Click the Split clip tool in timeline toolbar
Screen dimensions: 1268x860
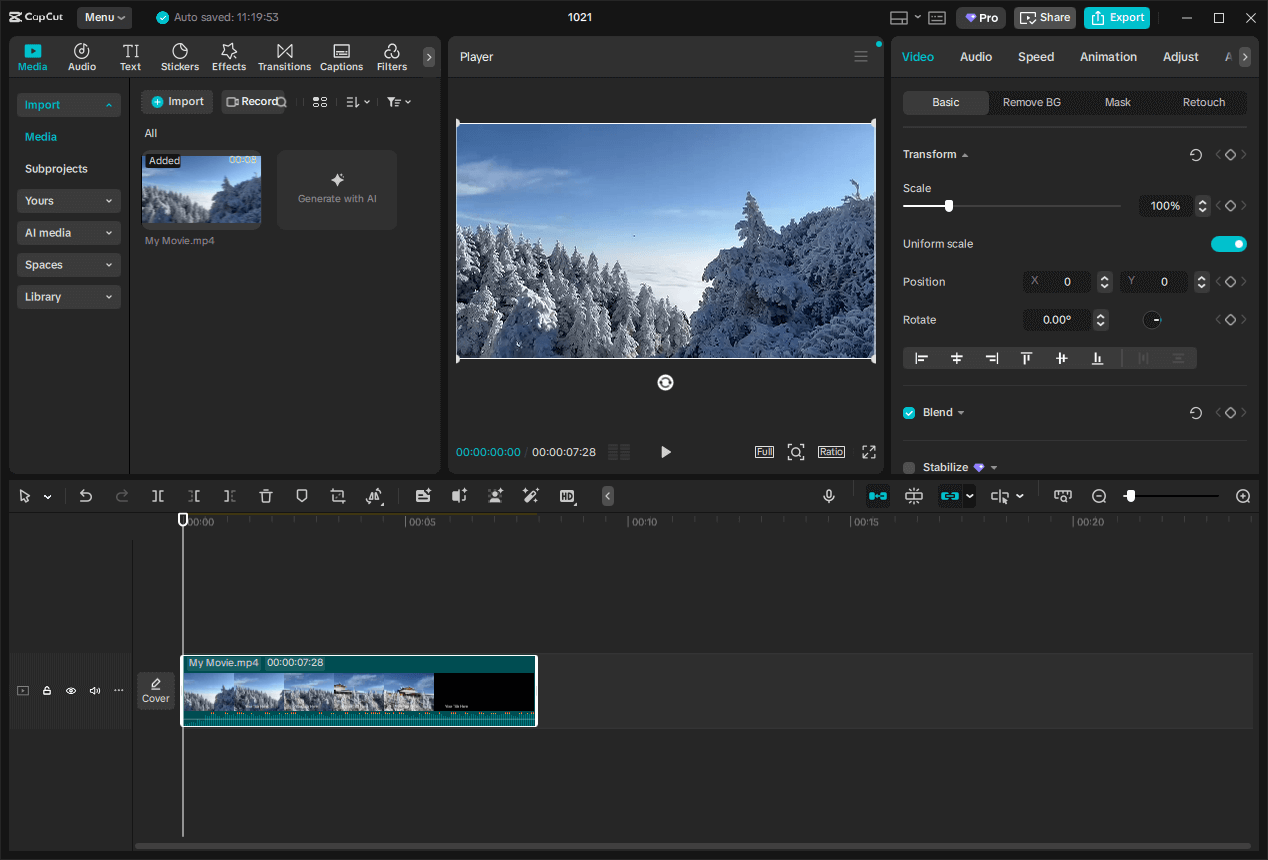158,496
